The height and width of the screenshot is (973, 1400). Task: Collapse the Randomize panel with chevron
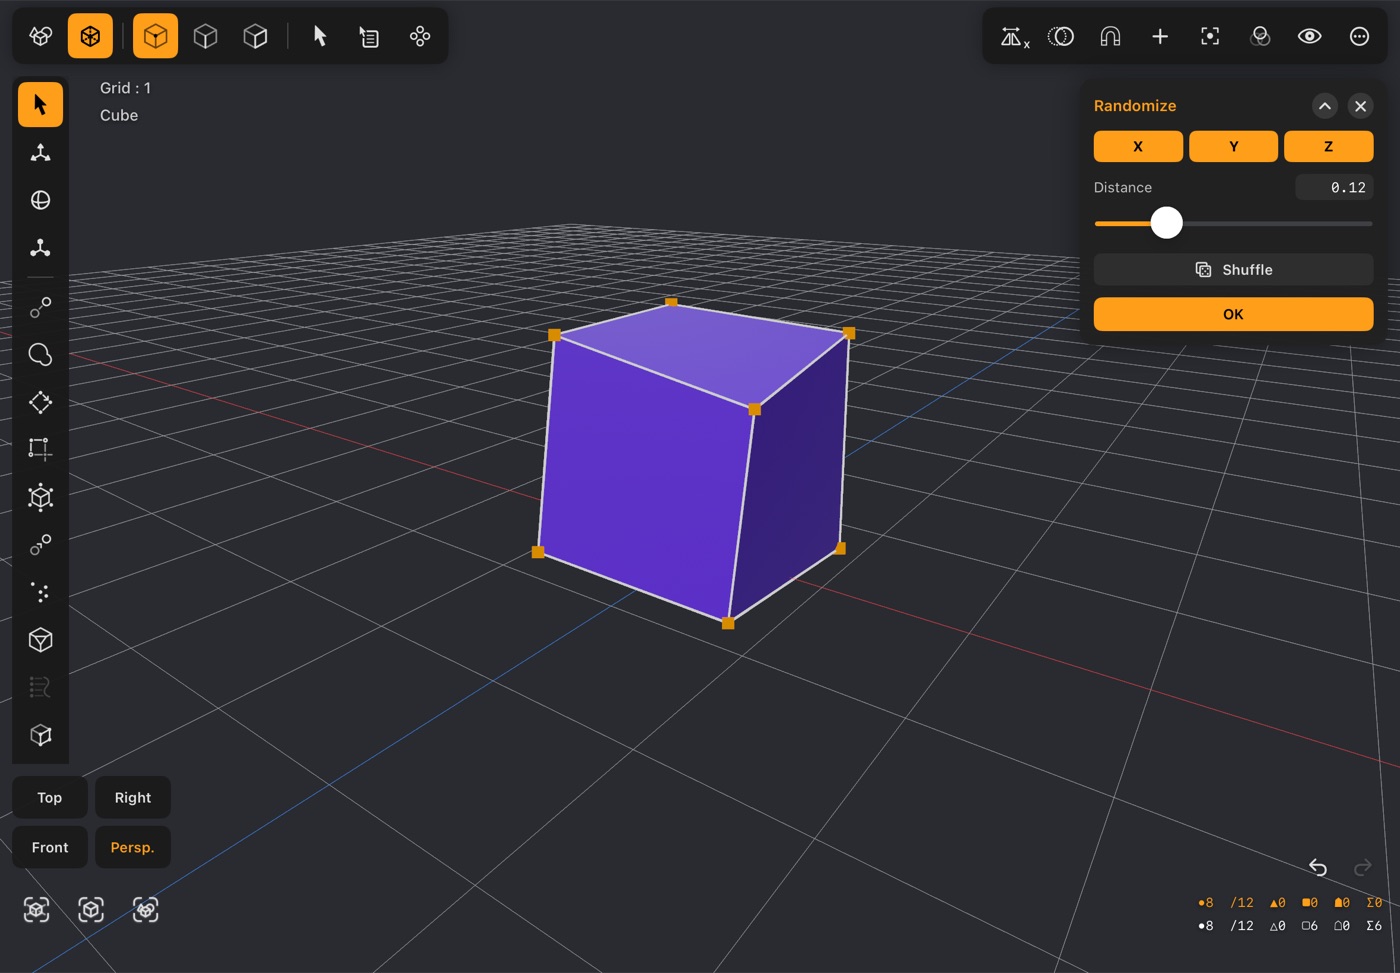click(1324, 106)
